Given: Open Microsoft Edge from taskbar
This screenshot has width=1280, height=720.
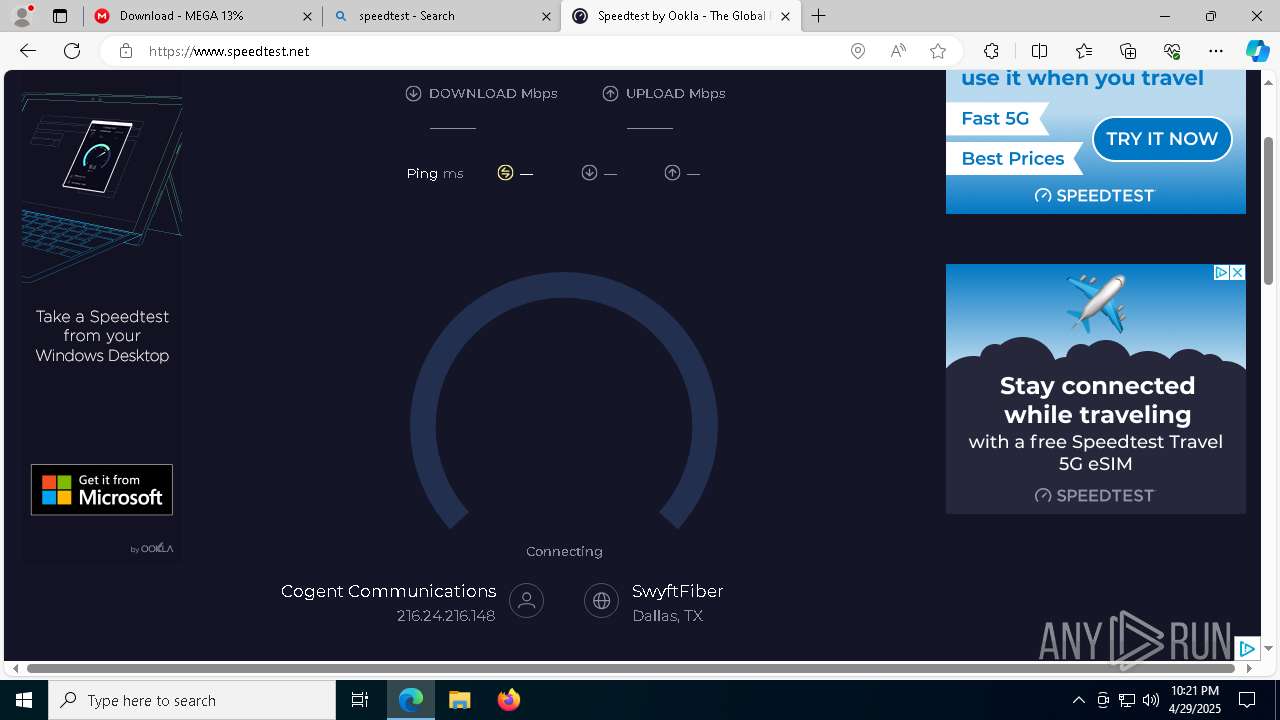Looking at the screenshot, I should (x=411, y=700).
